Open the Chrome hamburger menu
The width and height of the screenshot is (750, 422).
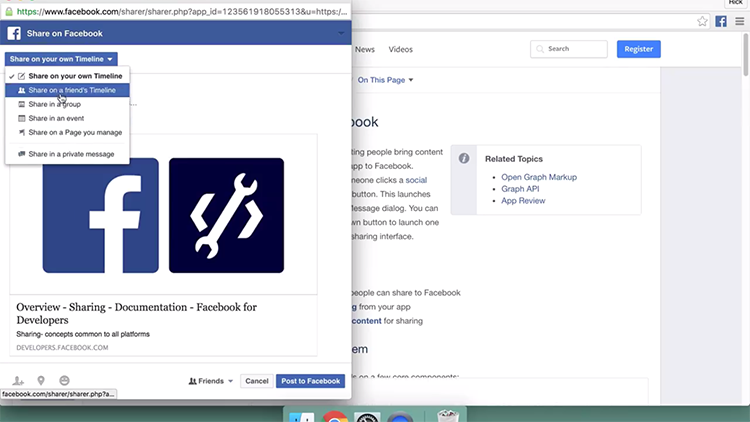739,21
